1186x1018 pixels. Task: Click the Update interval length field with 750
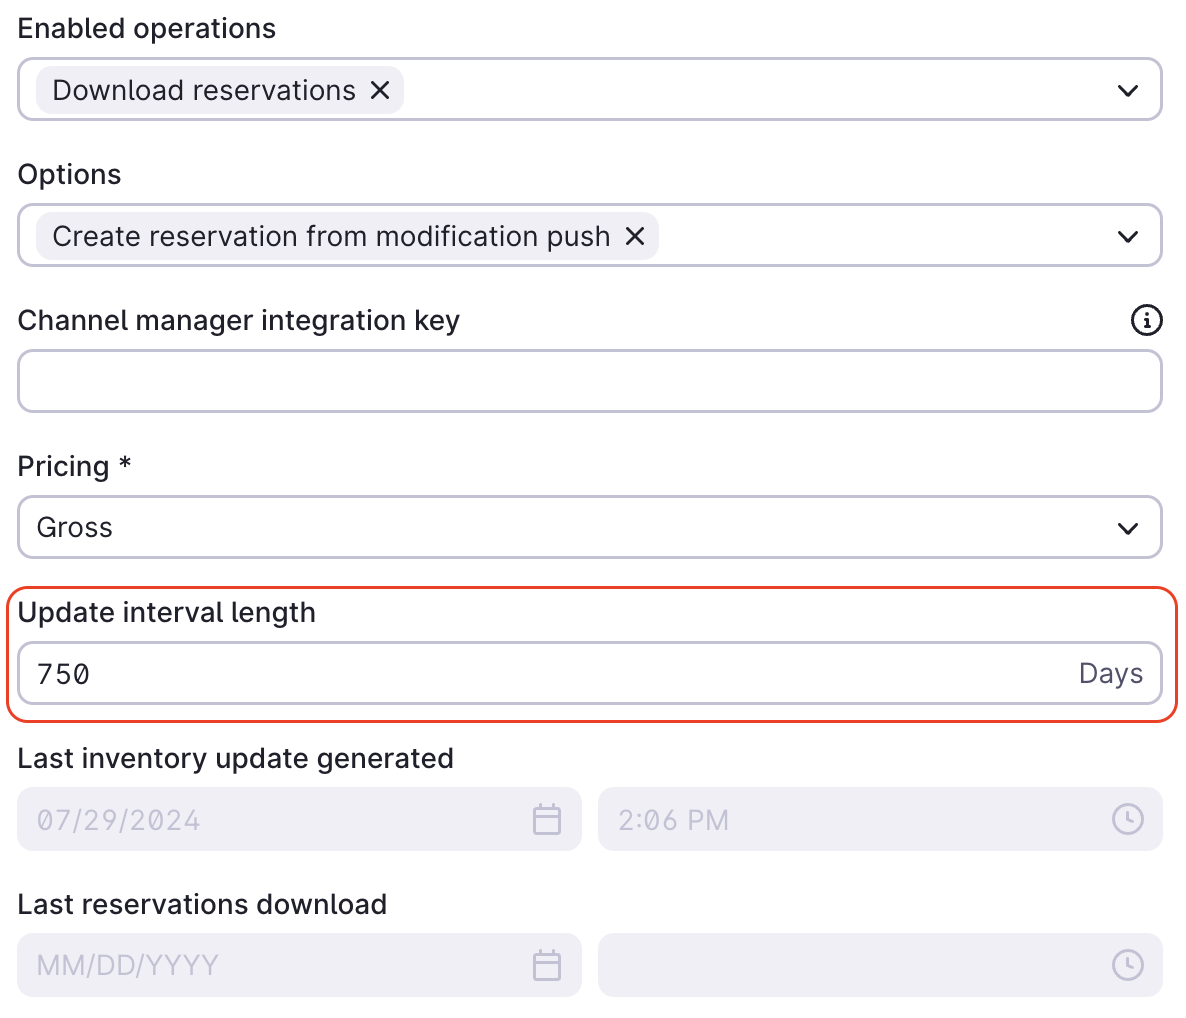tap(590, 674)
